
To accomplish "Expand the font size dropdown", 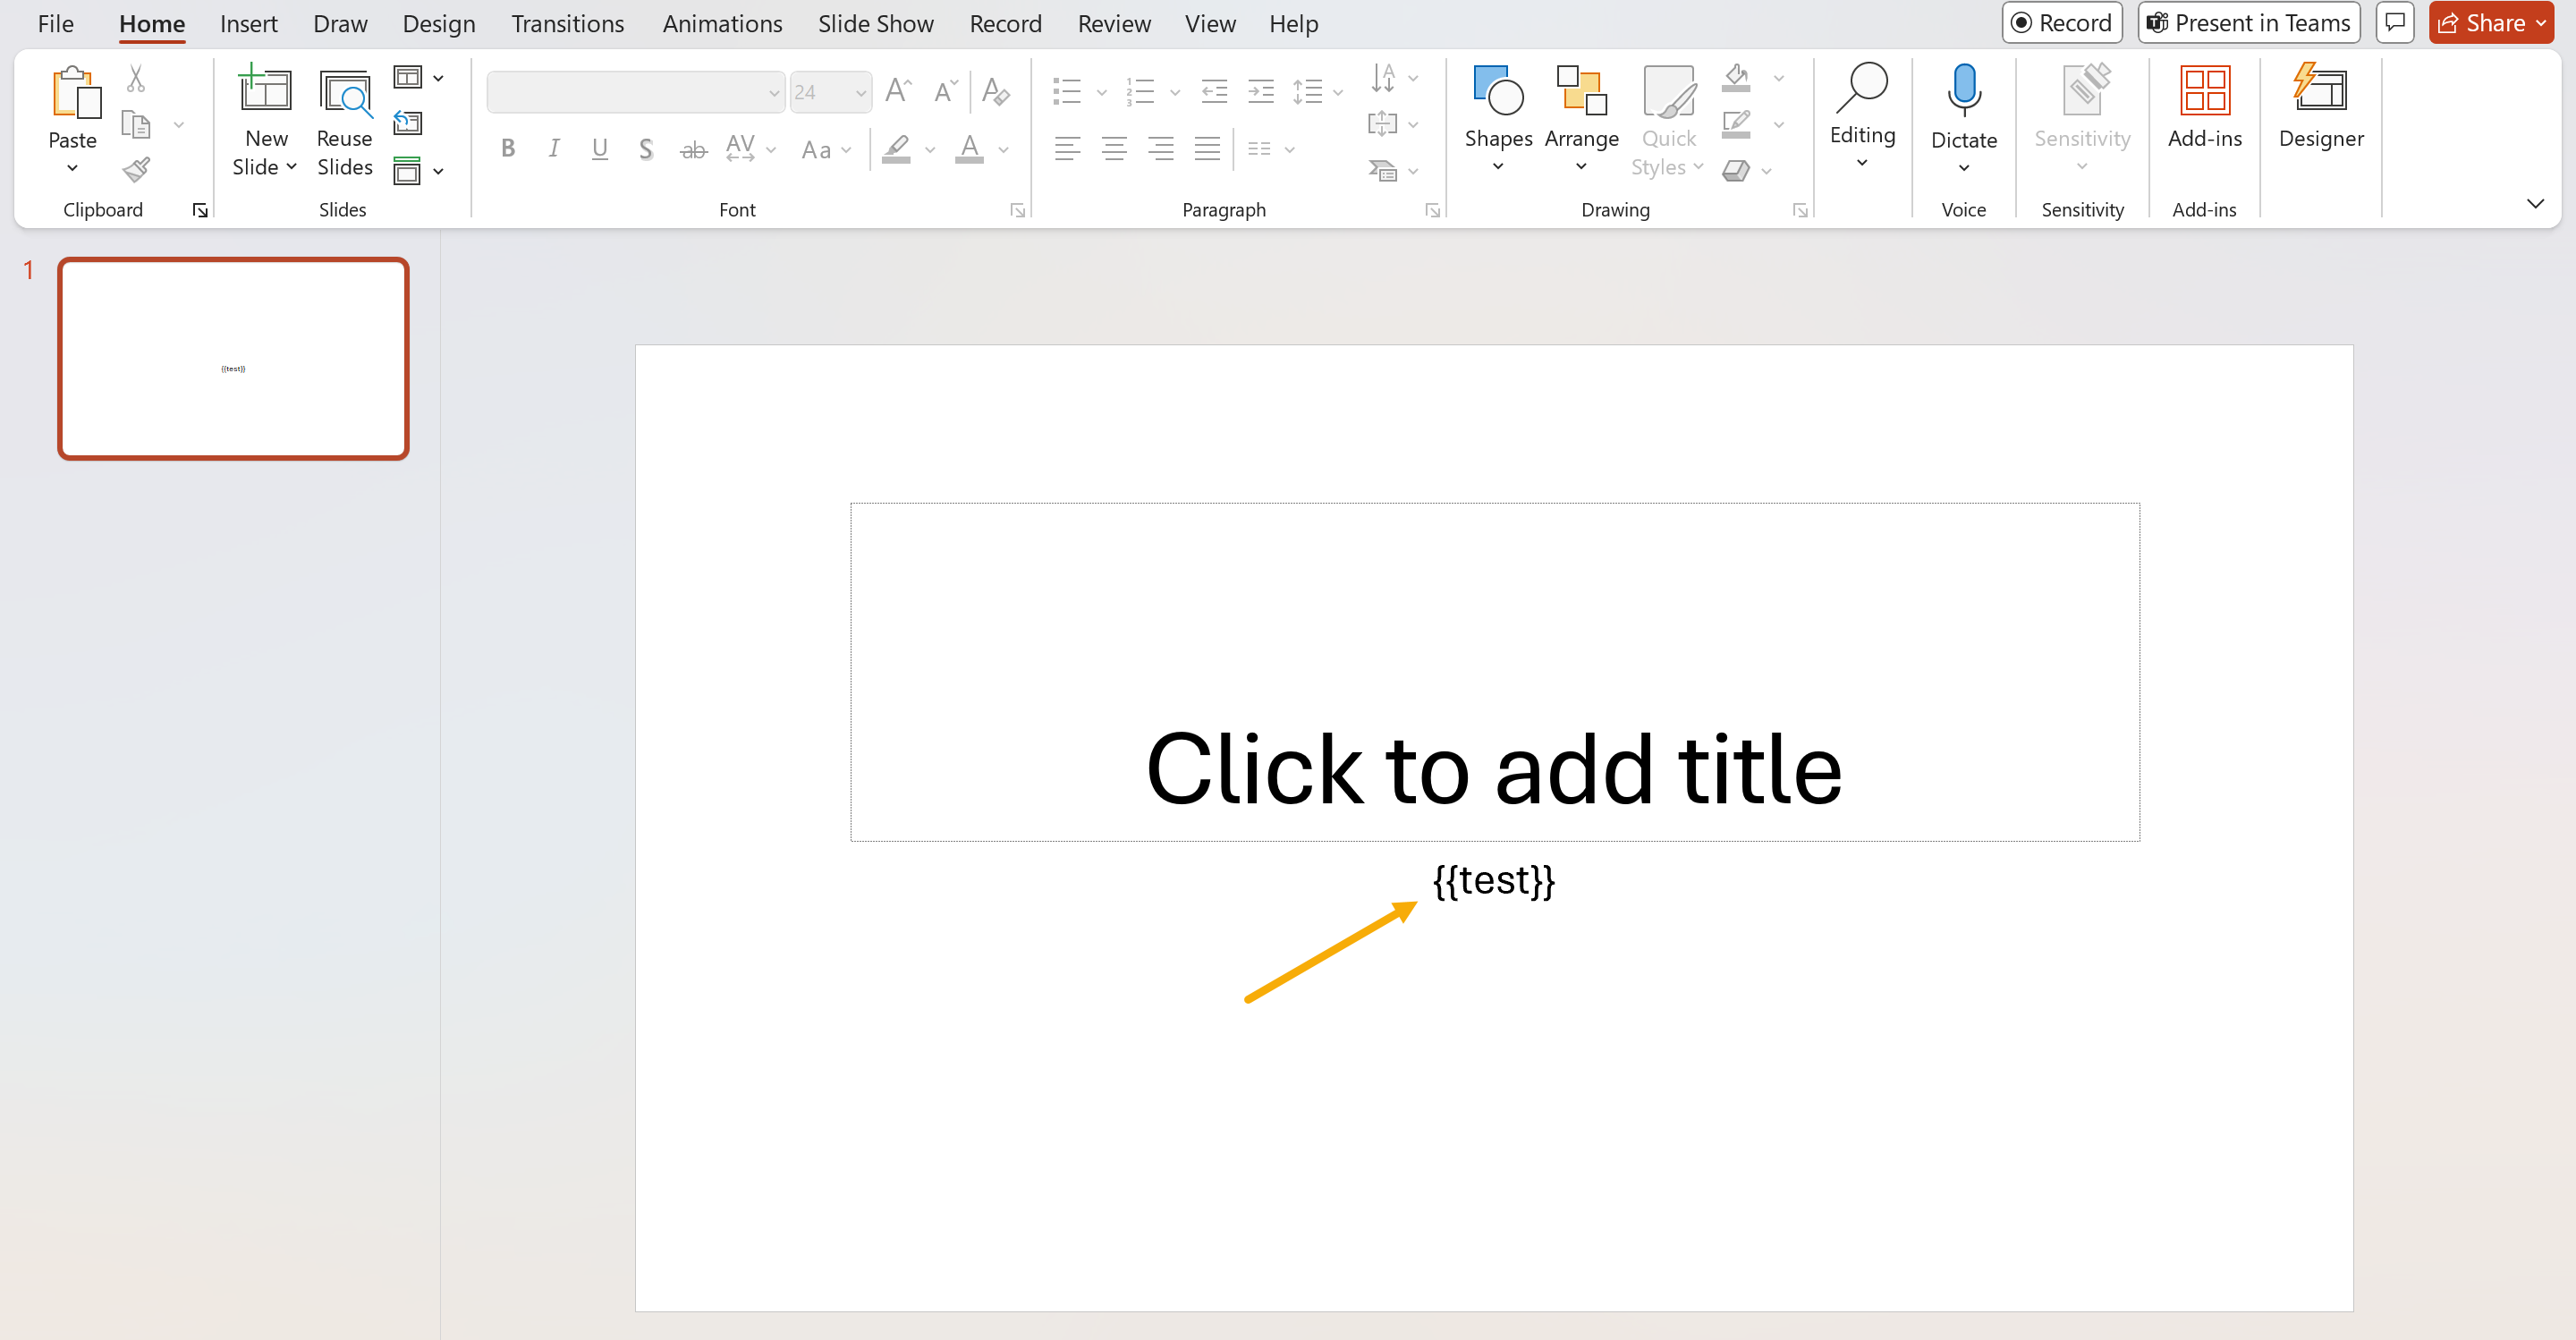I will coord(860,93).
